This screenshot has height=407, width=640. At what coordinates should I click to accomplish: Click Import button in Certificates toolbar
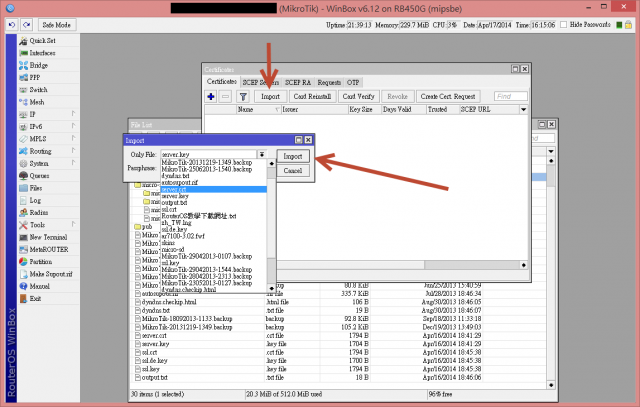coord(270,96)
